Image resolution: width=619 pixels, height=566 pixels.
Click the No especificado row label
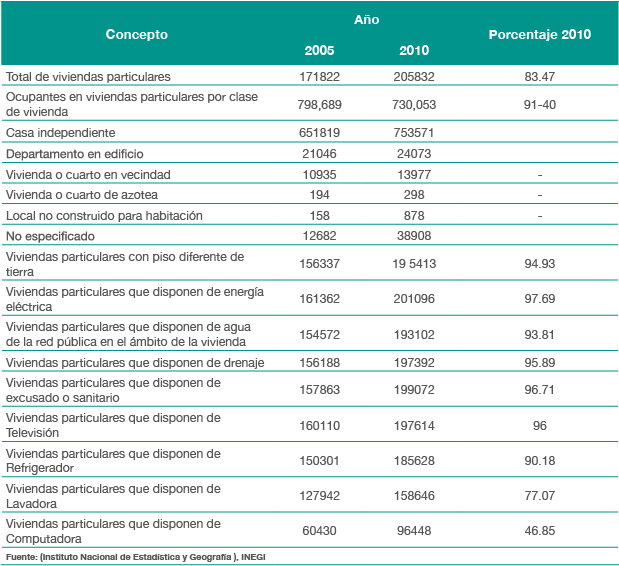click(x=50, y=237)
